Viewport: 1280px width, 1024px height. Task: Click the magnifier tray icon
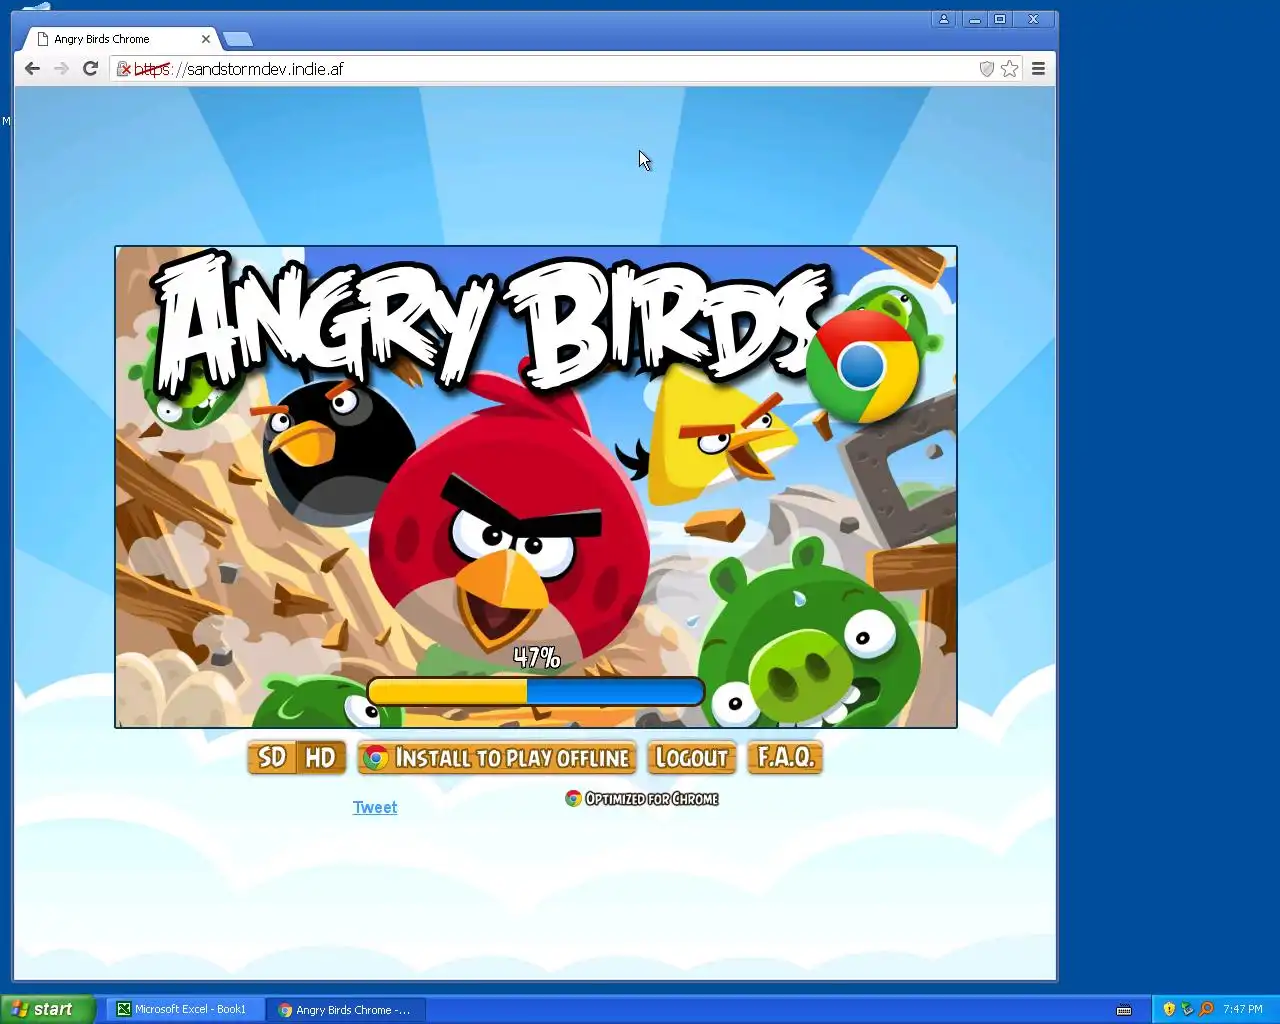pyautogui.click(x=1206, y=1009)
